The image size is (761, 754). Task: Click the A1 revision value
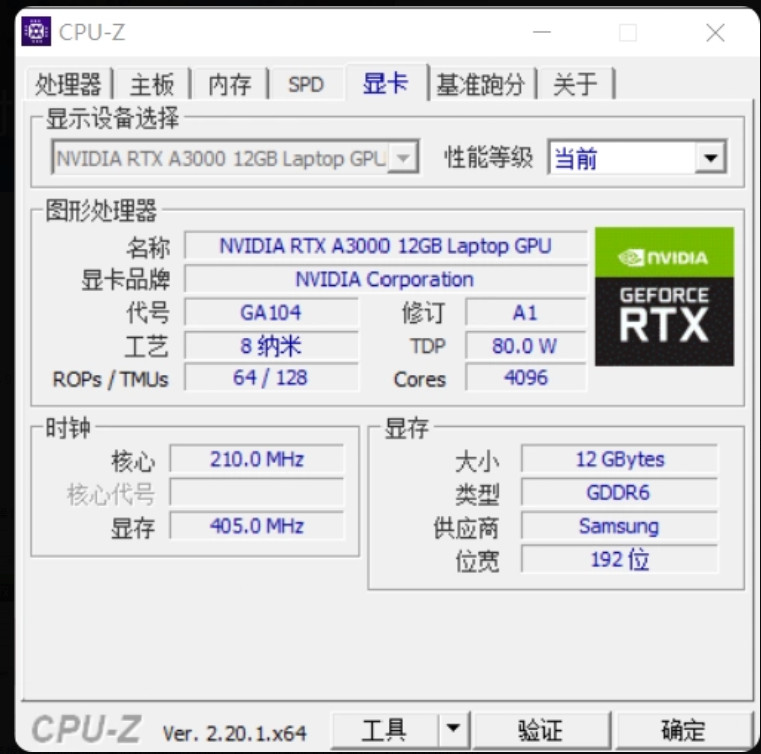click(x=525, y=312)
